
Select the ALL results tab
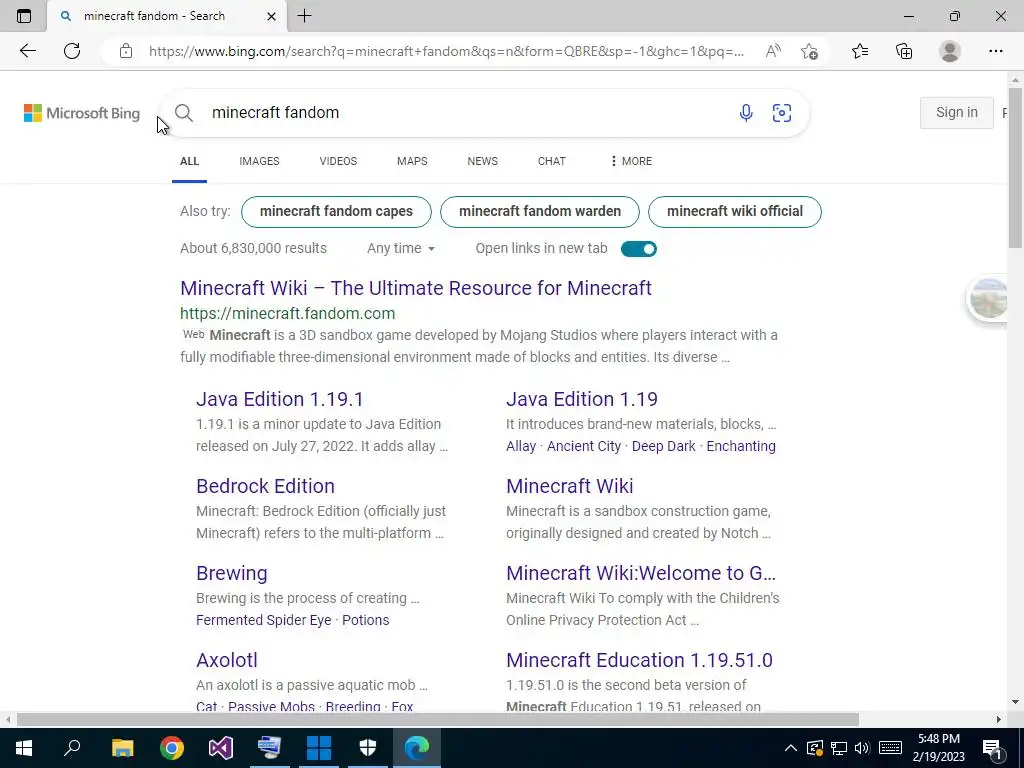[x=189, y=161]
